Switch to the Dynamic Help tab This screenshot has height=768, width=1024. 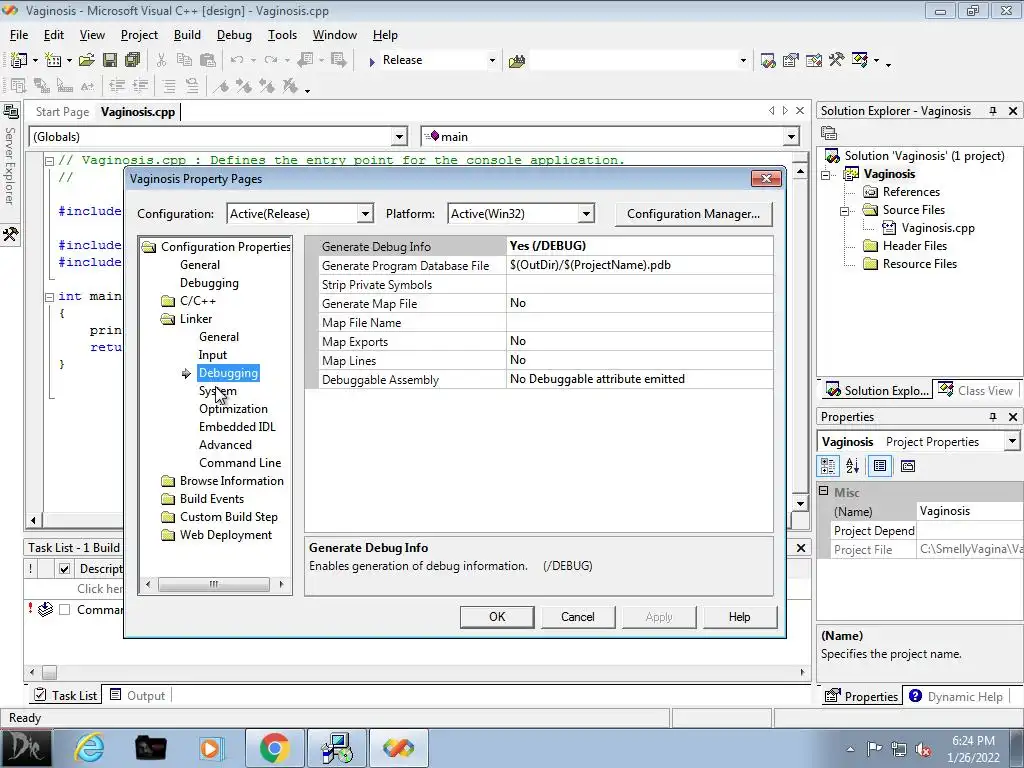[x=956, y=696]
